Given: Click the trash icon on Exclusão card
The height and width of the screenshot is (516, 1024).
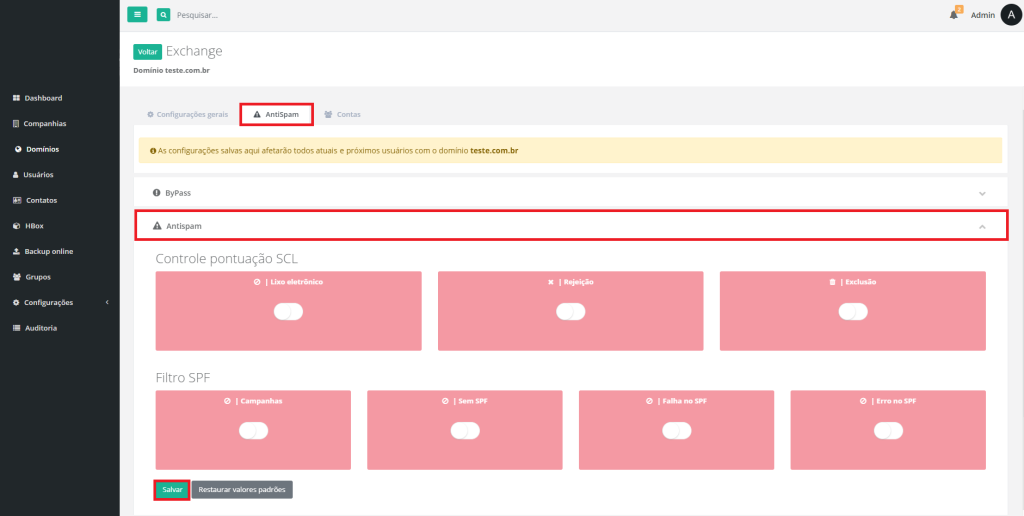Looking at the screenshot, I should (832, 282).
